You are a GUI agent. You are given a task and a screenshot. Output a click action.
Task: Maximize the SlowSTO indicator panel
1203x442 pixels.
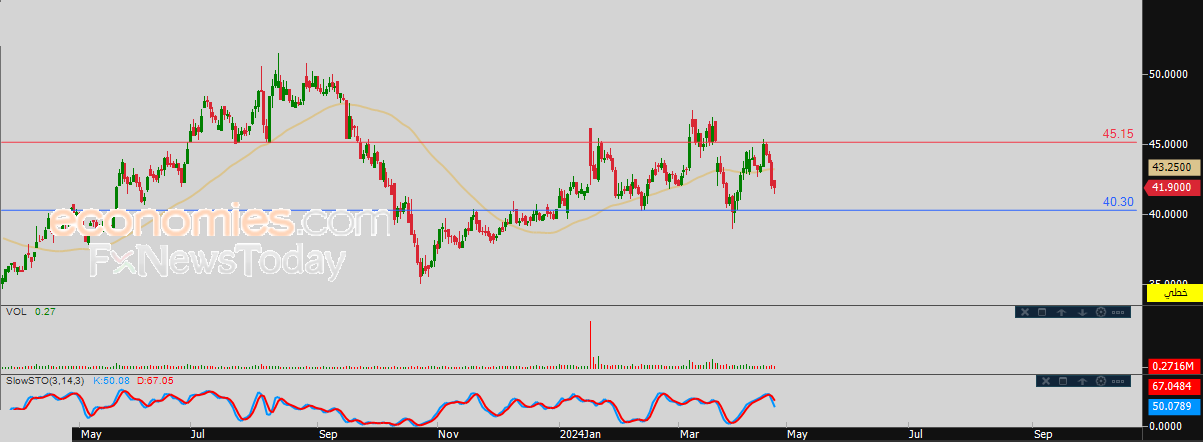pos(1063,381)
